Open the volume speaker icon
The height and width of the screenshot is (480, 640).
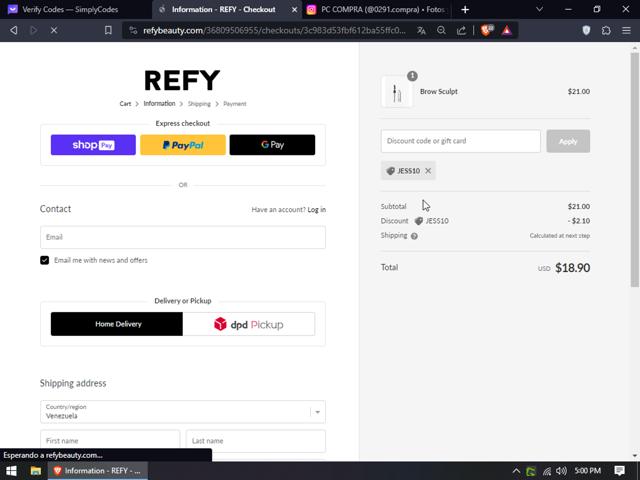click(x=562, y=471)
